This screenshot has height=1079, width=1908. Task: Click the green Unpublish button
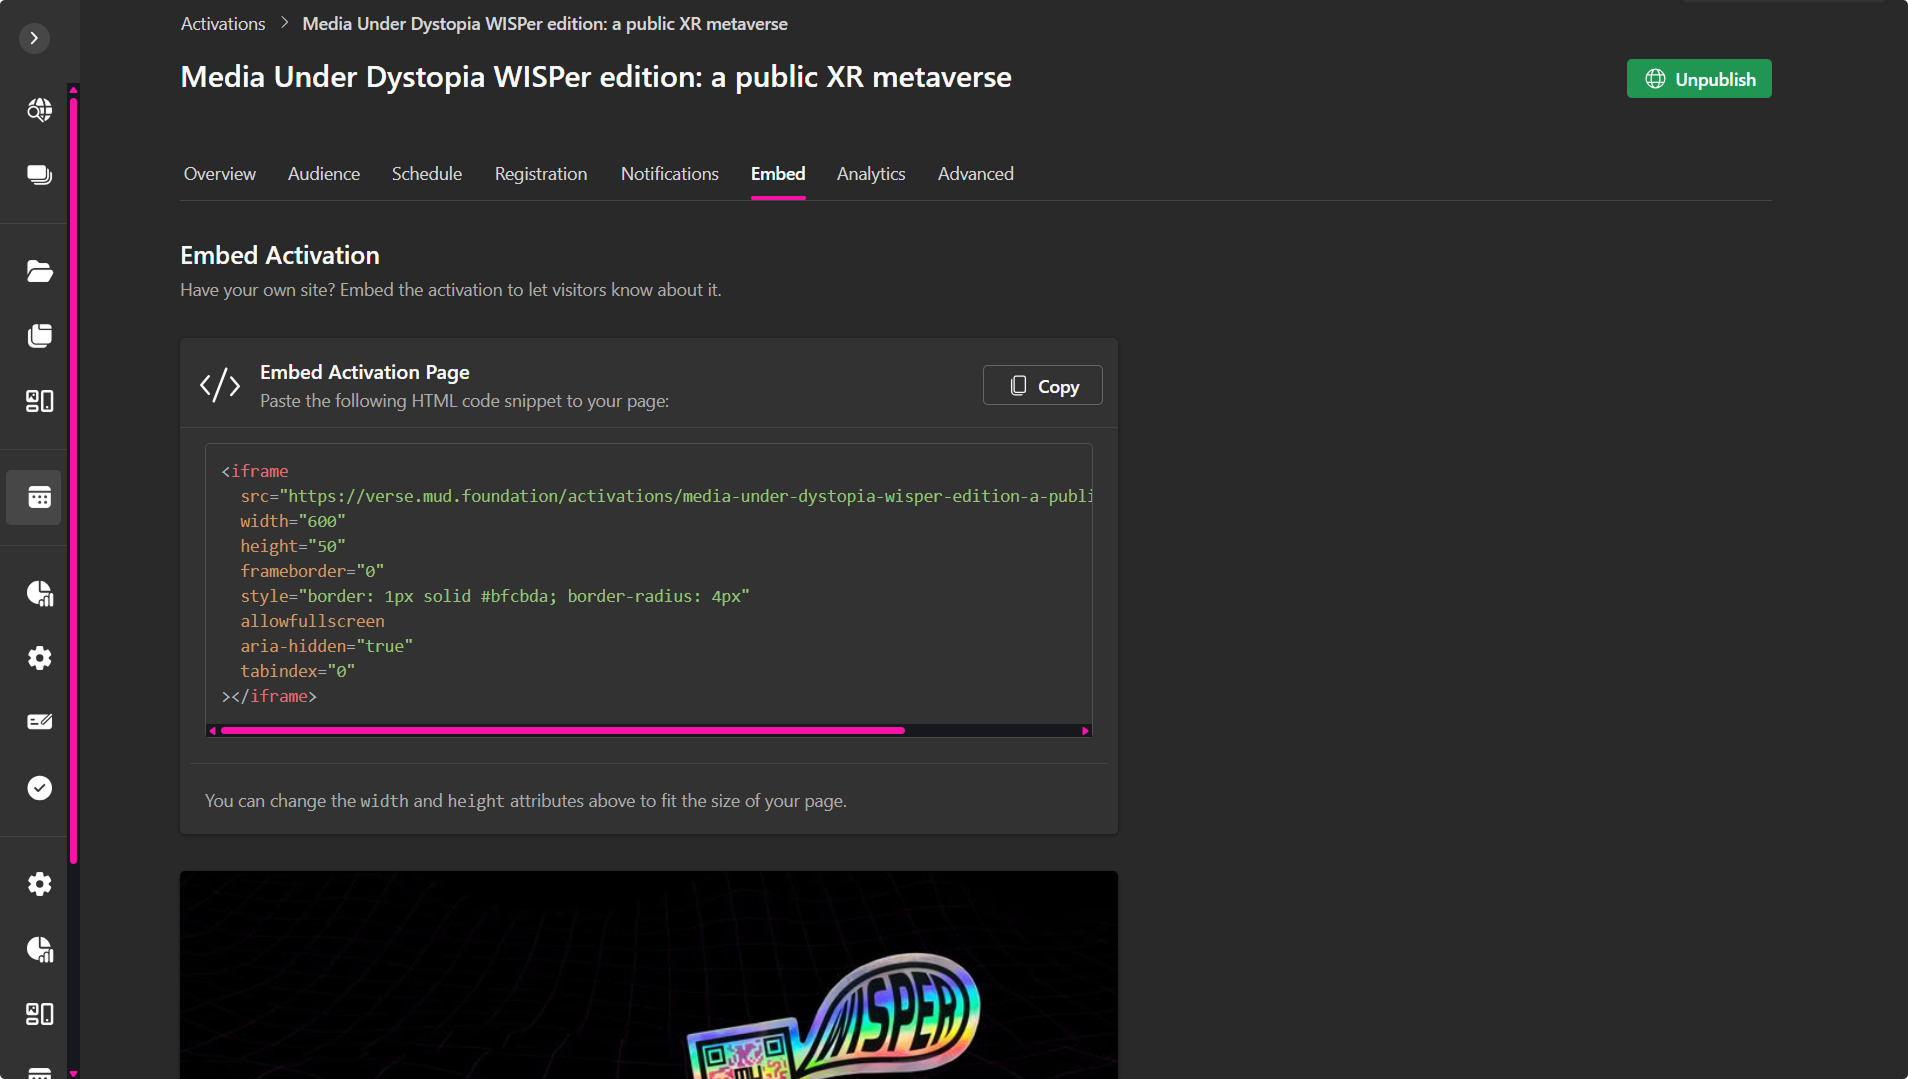[x=1698, y=78]
